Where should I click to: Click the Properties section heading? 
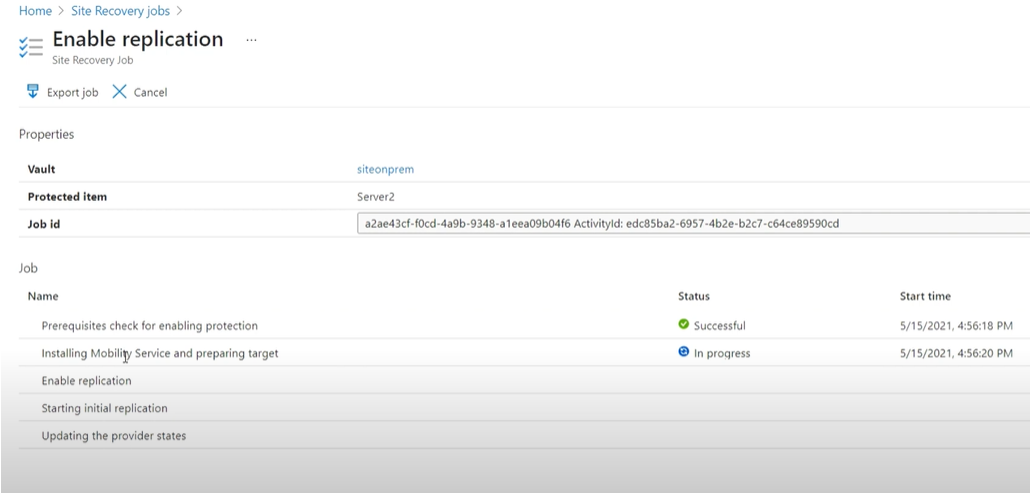46,135
